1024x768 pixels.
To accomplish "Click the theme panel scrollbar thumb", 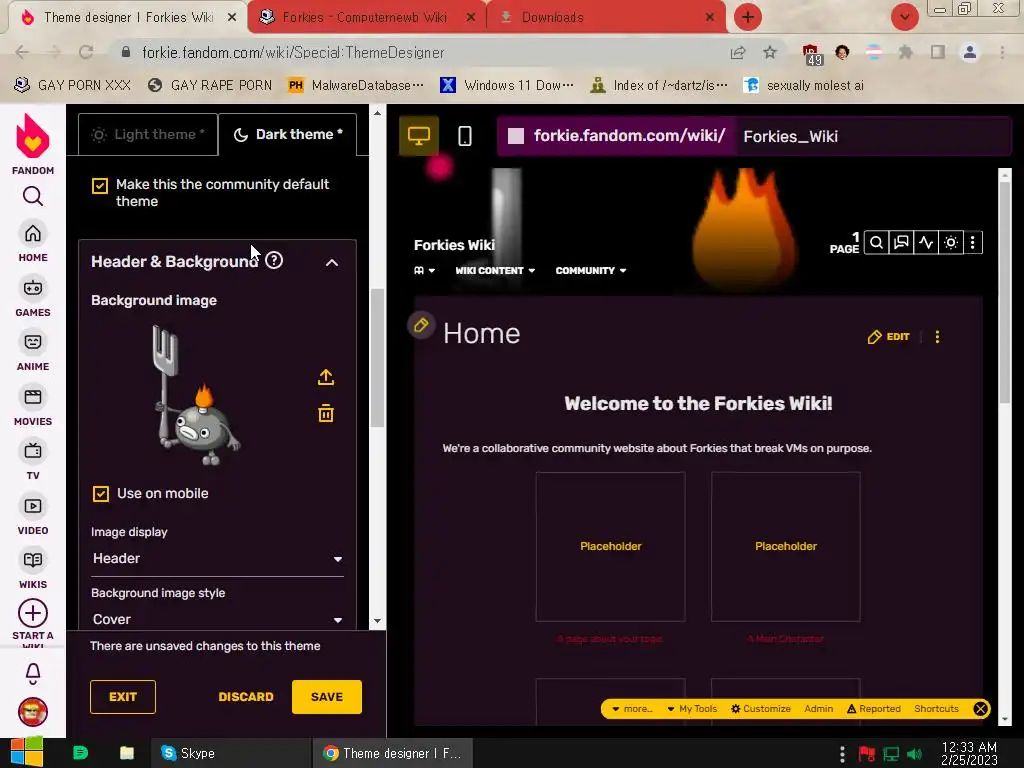I will pyautogui.click(x=377, y=358).
